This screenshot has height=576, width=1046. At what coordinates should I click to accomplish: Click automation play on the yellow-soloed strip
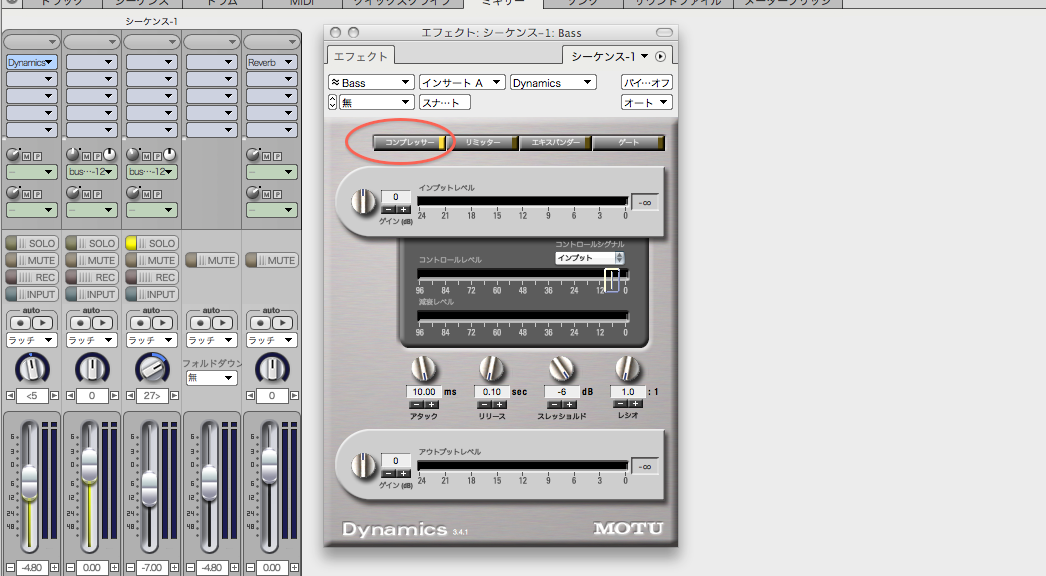pos(162,323)
